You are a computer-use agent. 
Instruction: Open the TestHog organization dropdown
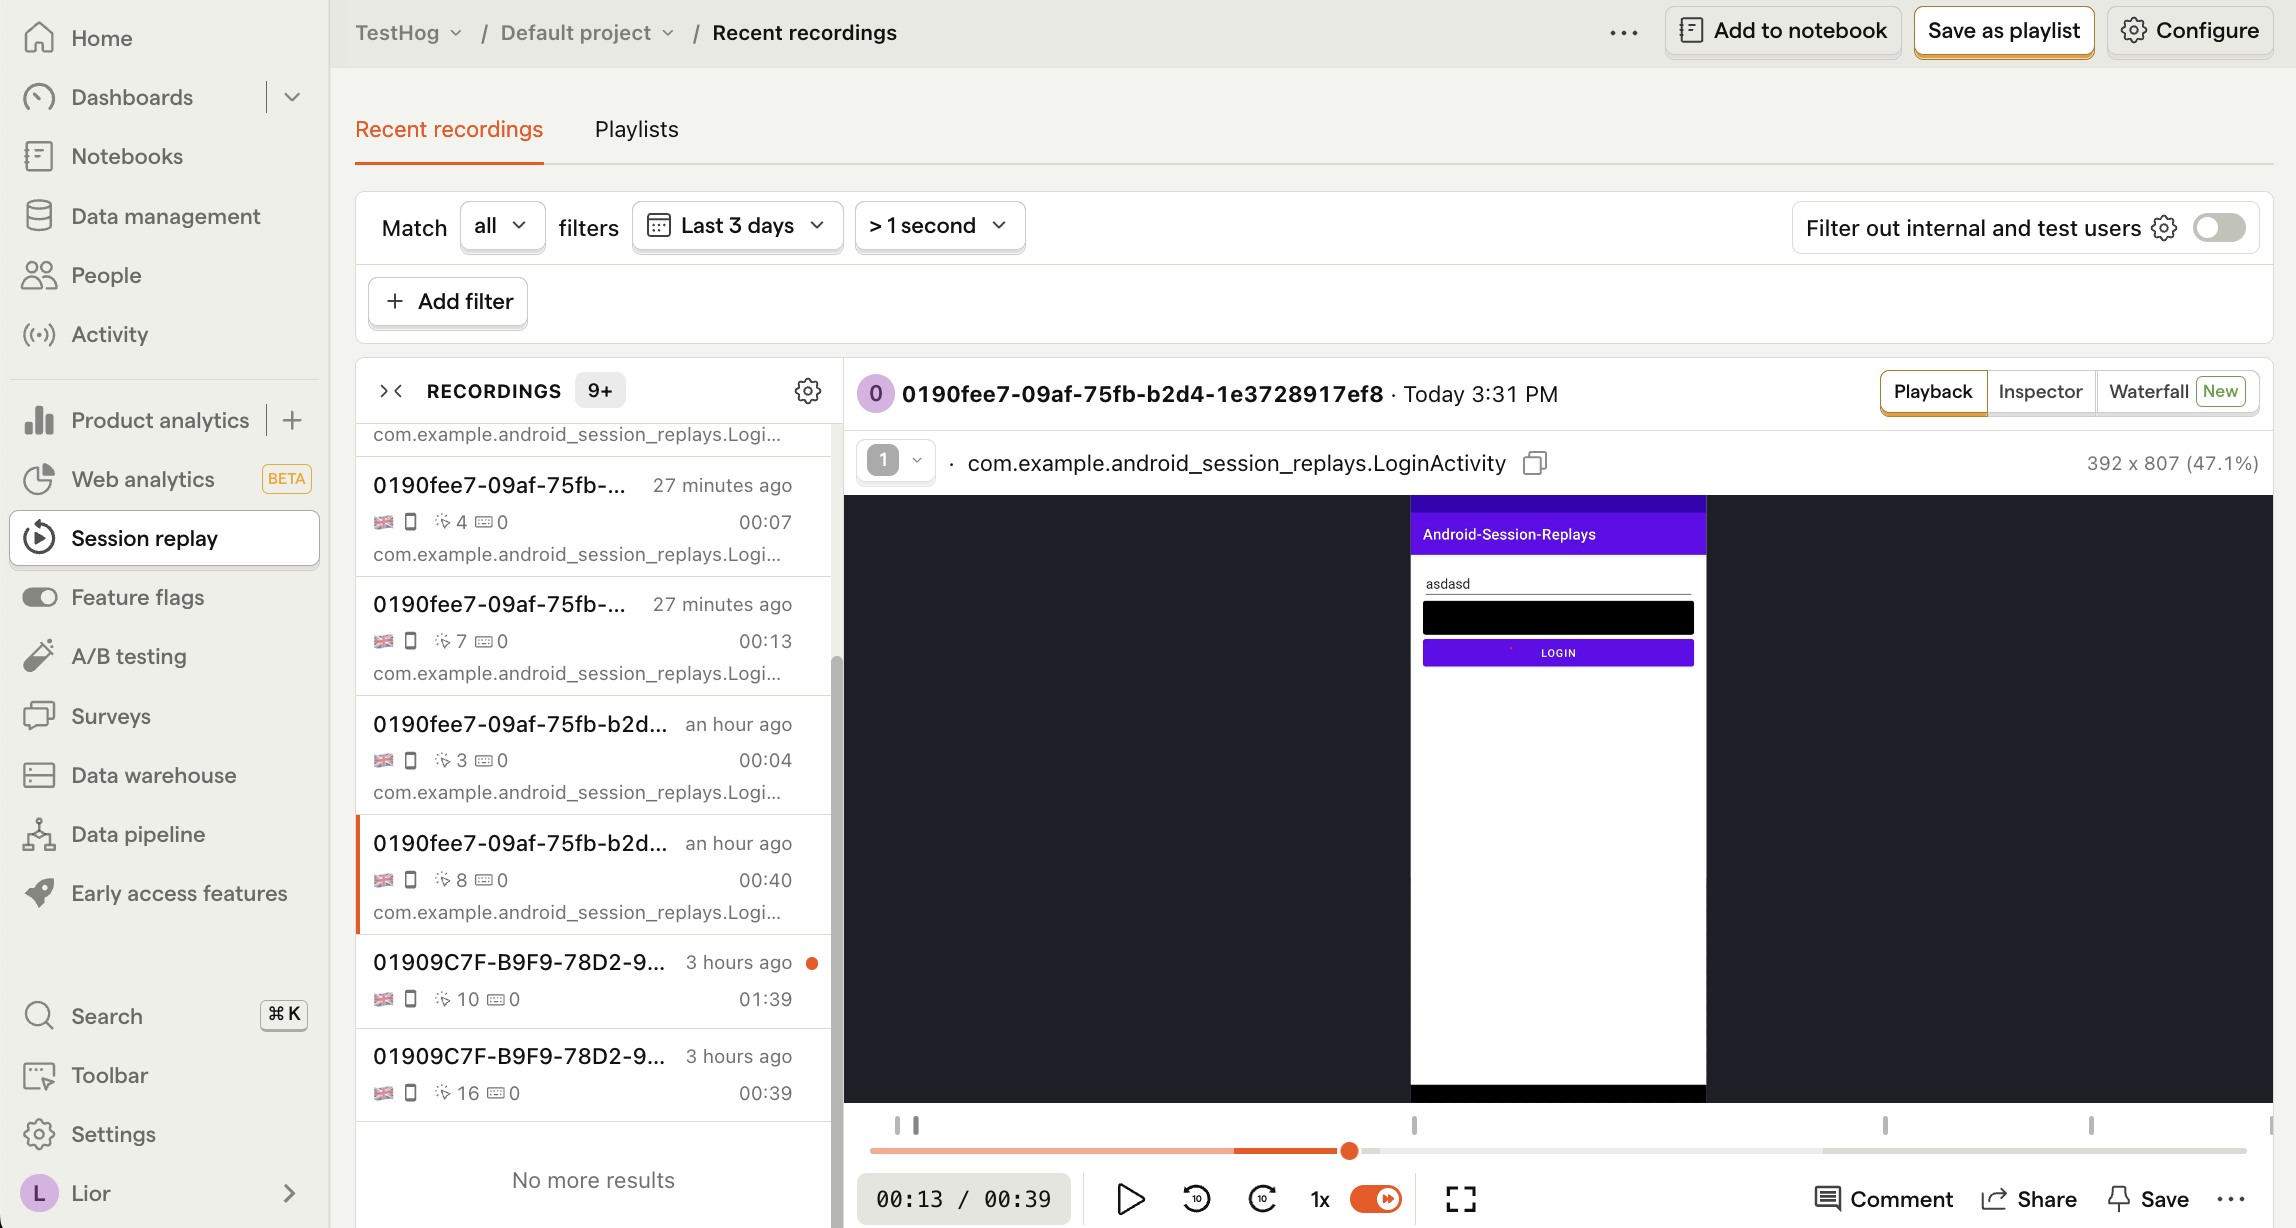(409, 33)
